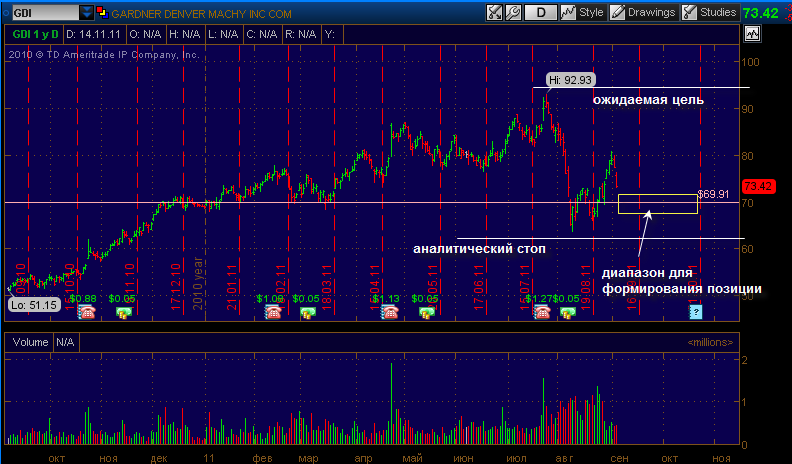Click the earnings phone icon labeled $1.13
Screen dimensions: 792x464
(x=389, y=313)
